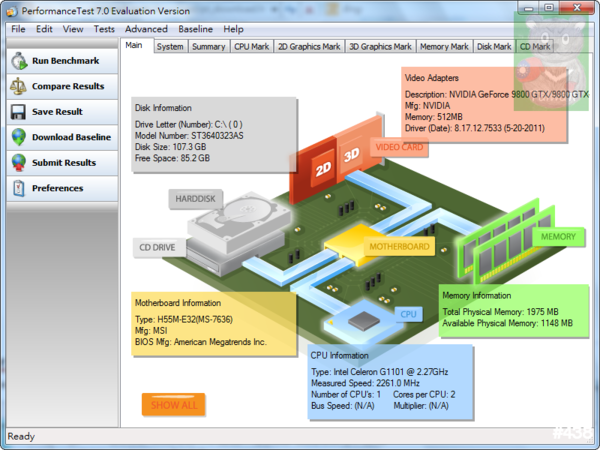Click the Compare Results icon
600x450 pixels.
pyautogui.click(x=18, y=87)
